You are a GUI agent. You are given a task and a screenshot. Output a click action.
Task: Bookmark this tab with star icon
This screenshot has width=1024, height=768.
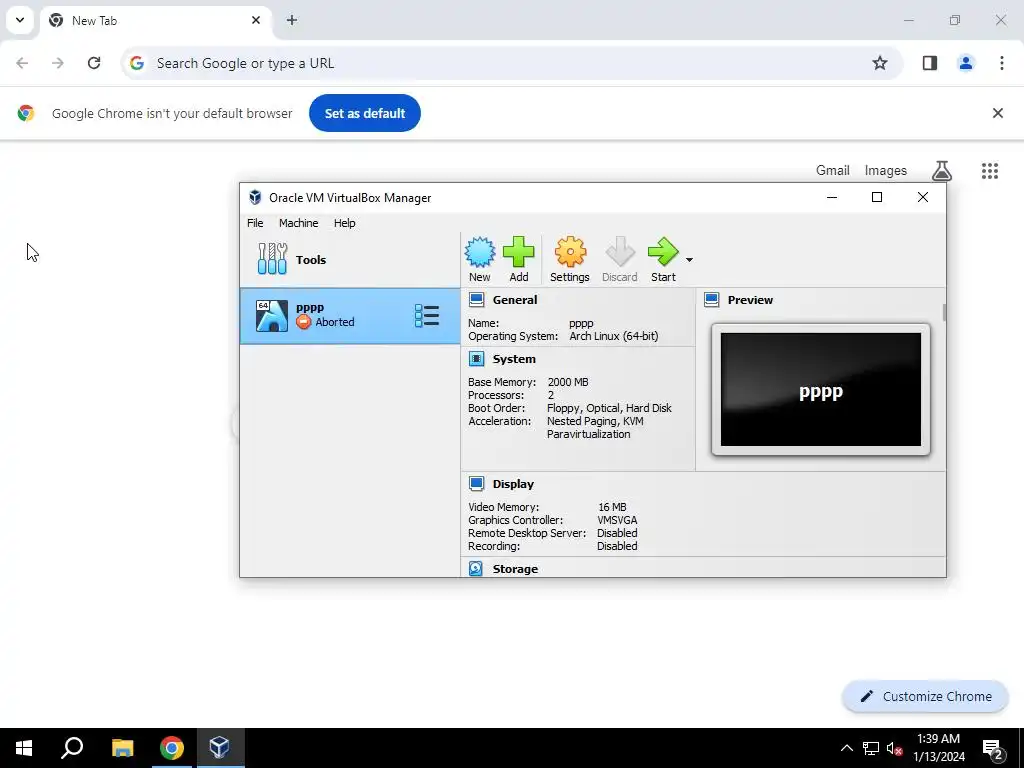click(880, 63)
